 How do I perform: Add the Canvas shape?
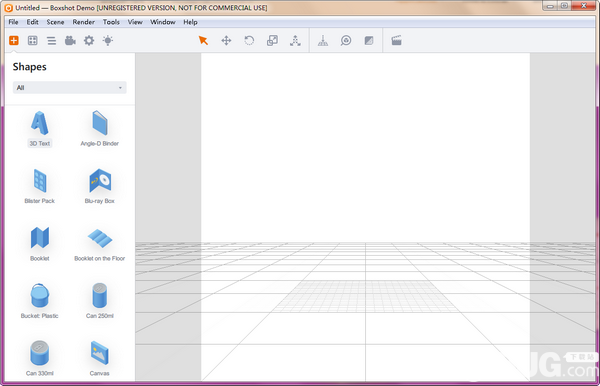pyautogui.click(x=99, y=358)
